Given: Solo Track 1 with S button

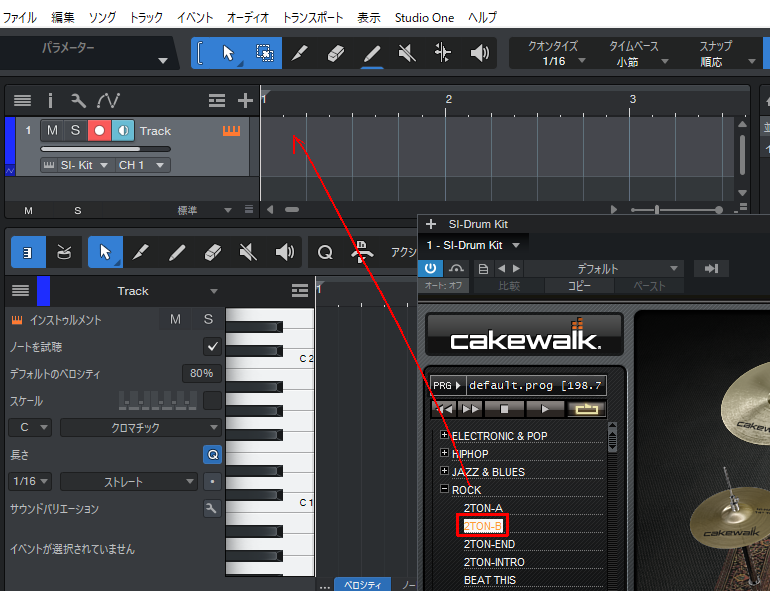Looking at the screenshot, I should point(75,131).
